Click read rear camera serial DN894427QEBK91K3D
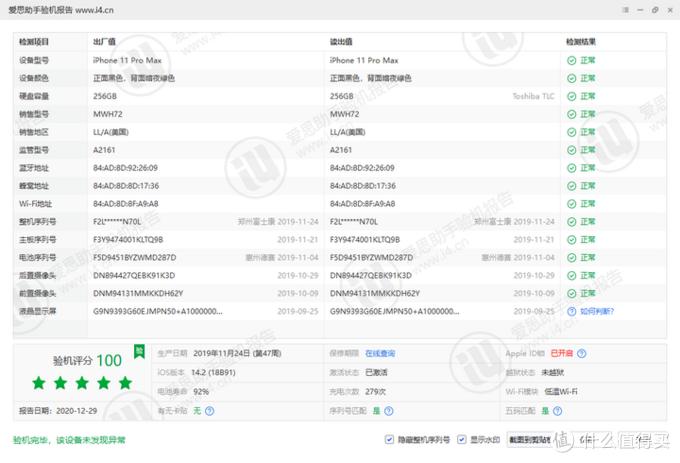The image size is (680, 463). click(371, 276)
